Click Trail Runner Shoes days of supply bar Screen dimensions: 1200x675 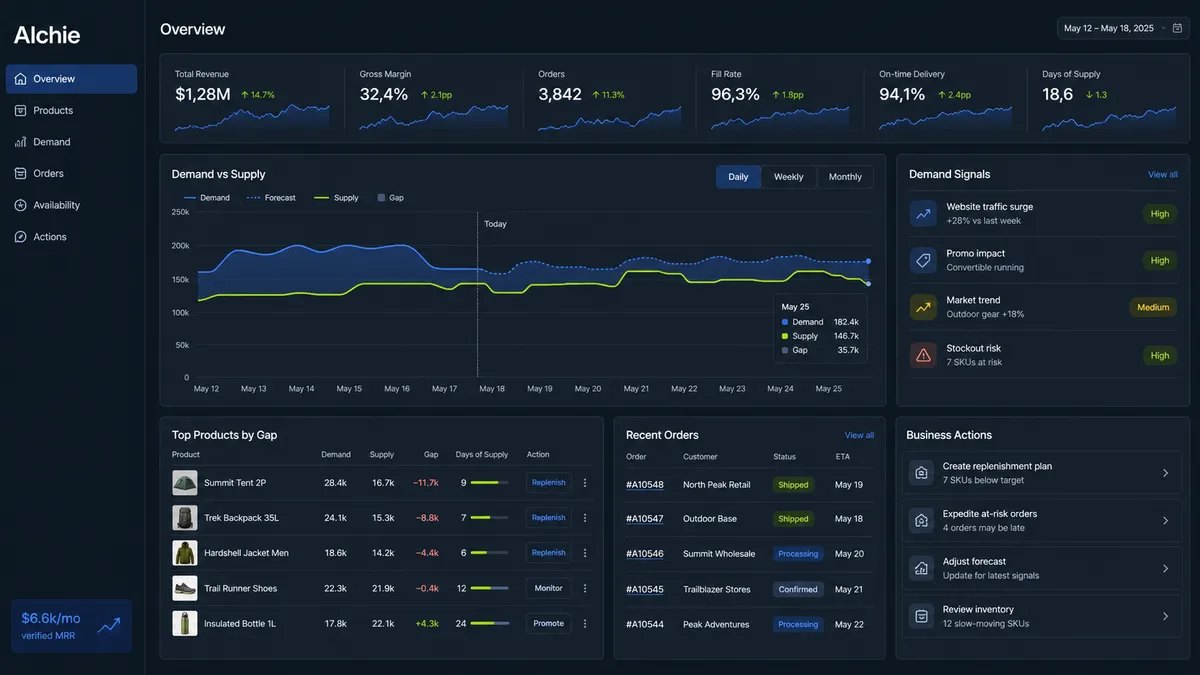tap(490, 588)
